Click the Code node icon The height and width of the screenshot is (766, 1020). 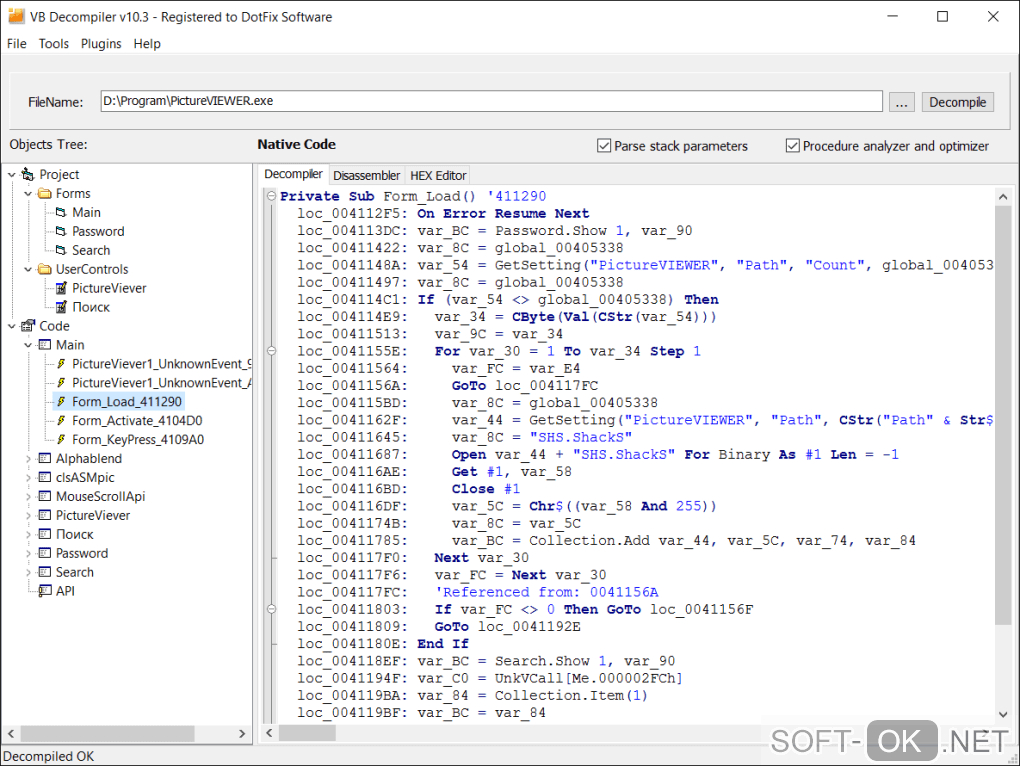tap(28, 327)
